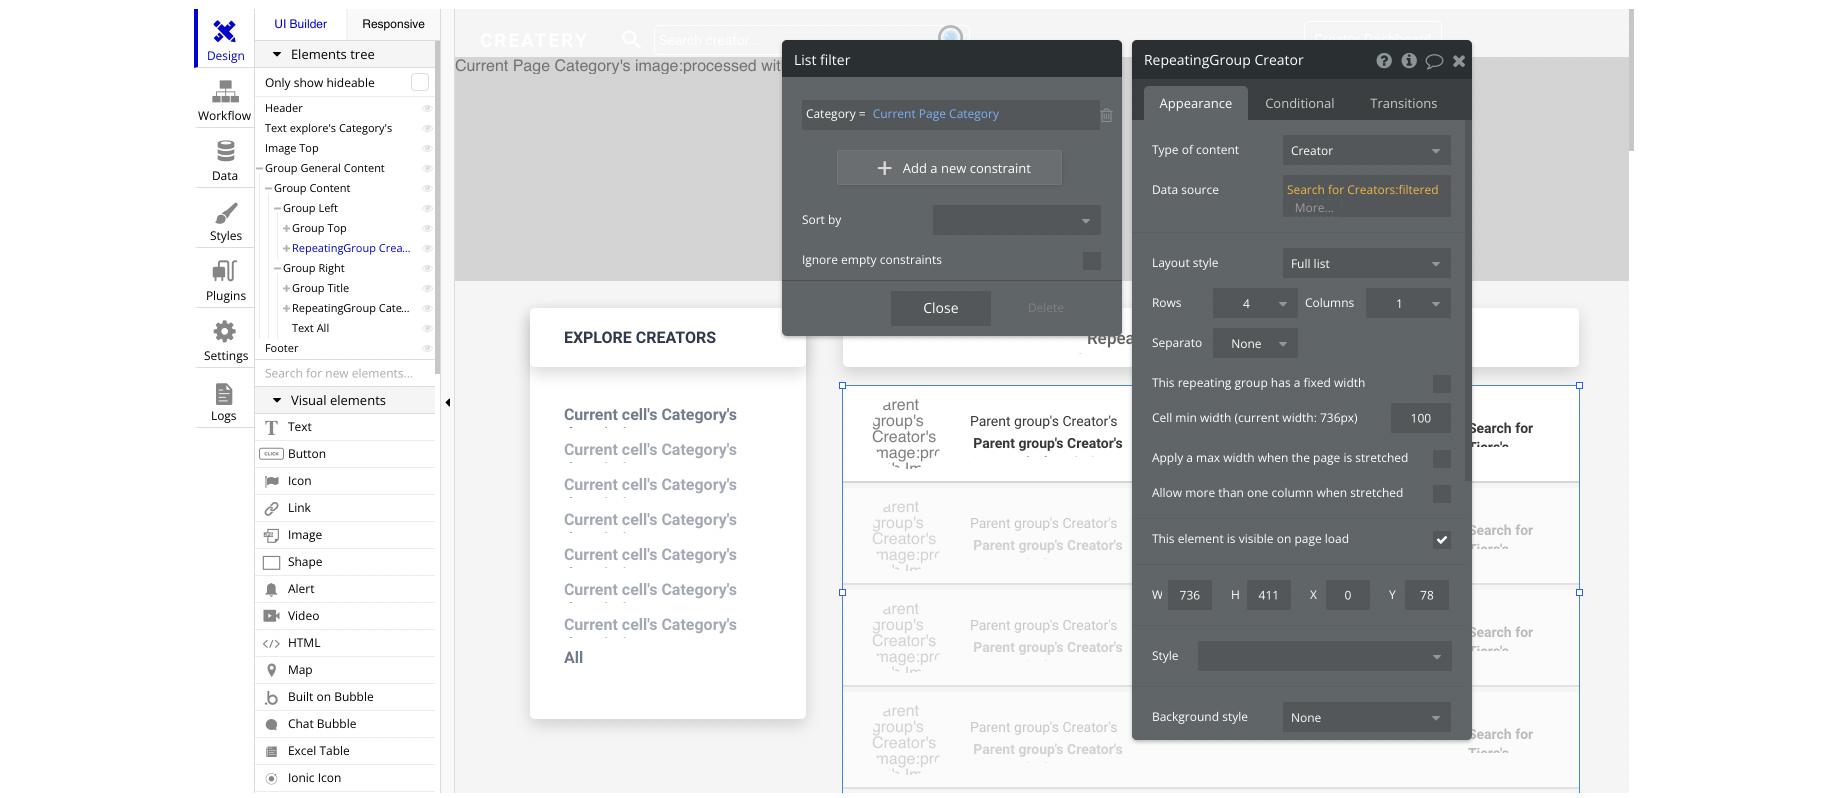The height and width of the screenshot is (798, 1830).
Task: Open the Layout style dropdown
Action: (x=1366, y=263)
